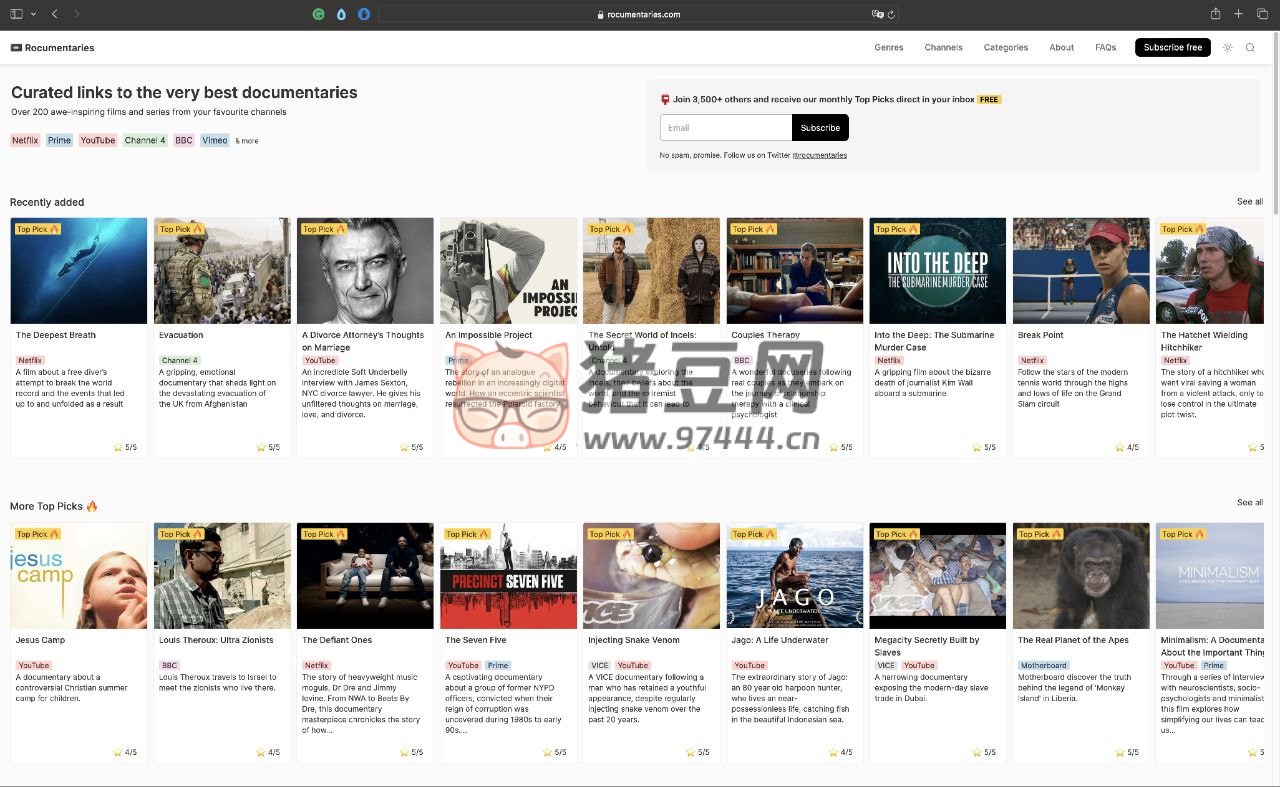The height and width of the screenshot is (787, 1280).
Task: Toggle the Vimeo filter tag
Action: tap(214, 140)
